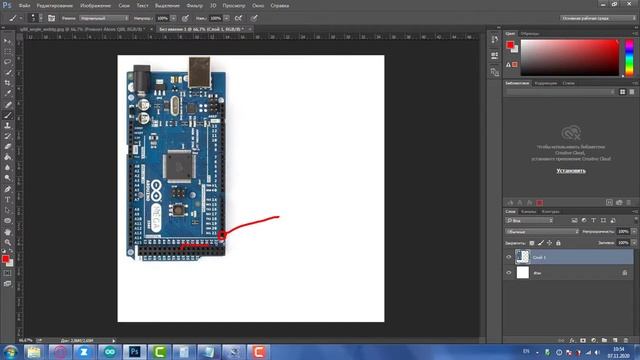Select the Pen tool

(7, 189)
